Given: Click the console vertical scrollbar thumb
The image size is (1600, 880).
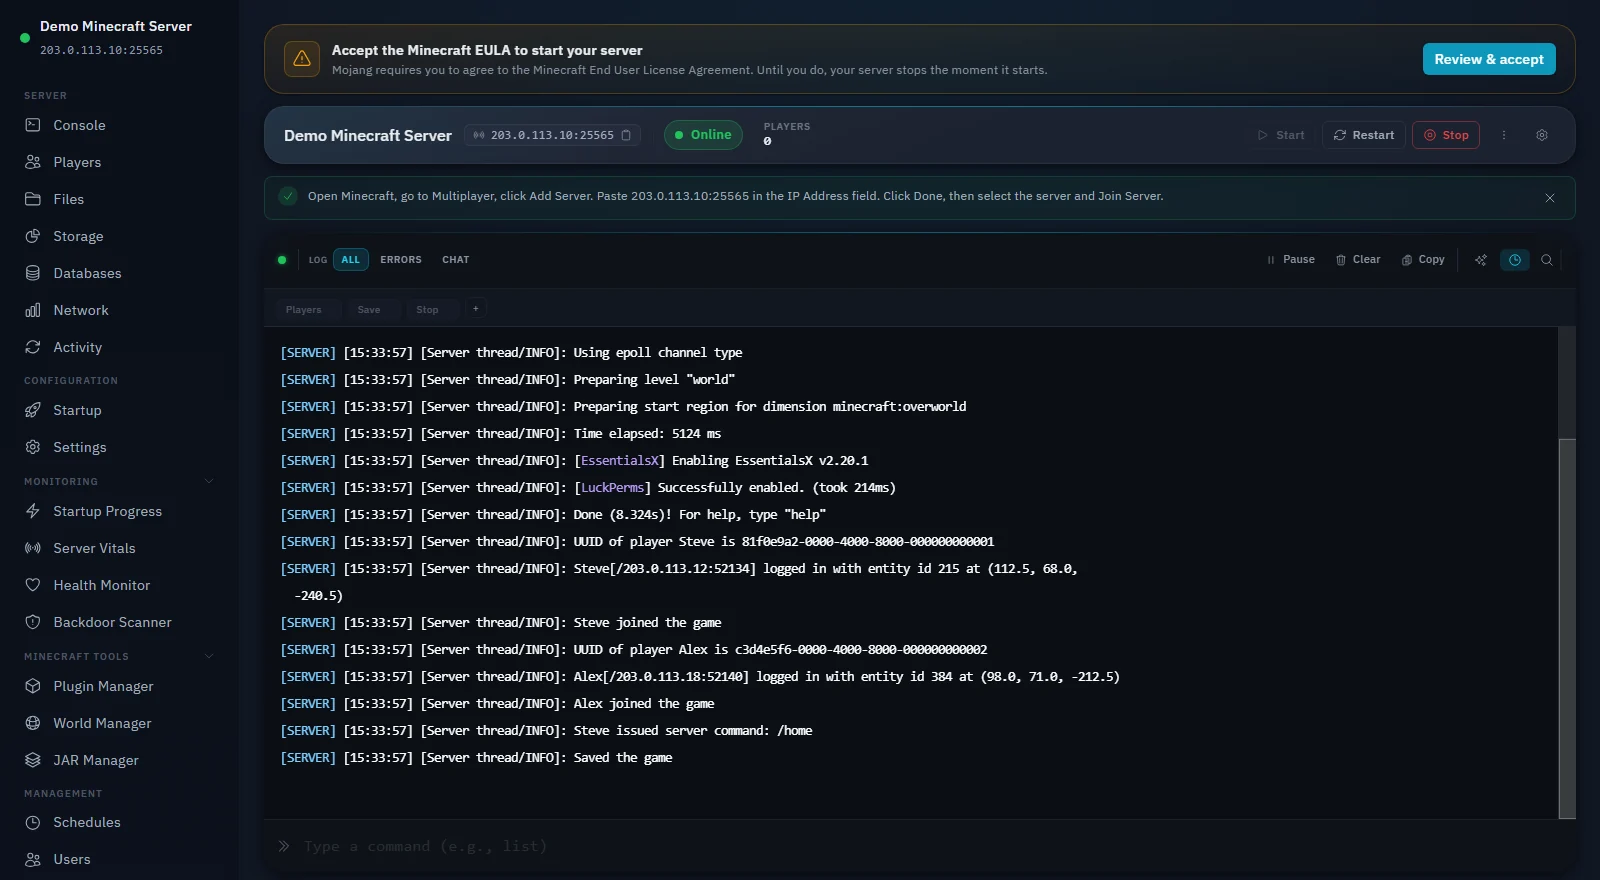Looking at the screenshot, I should coord(1567,628).
